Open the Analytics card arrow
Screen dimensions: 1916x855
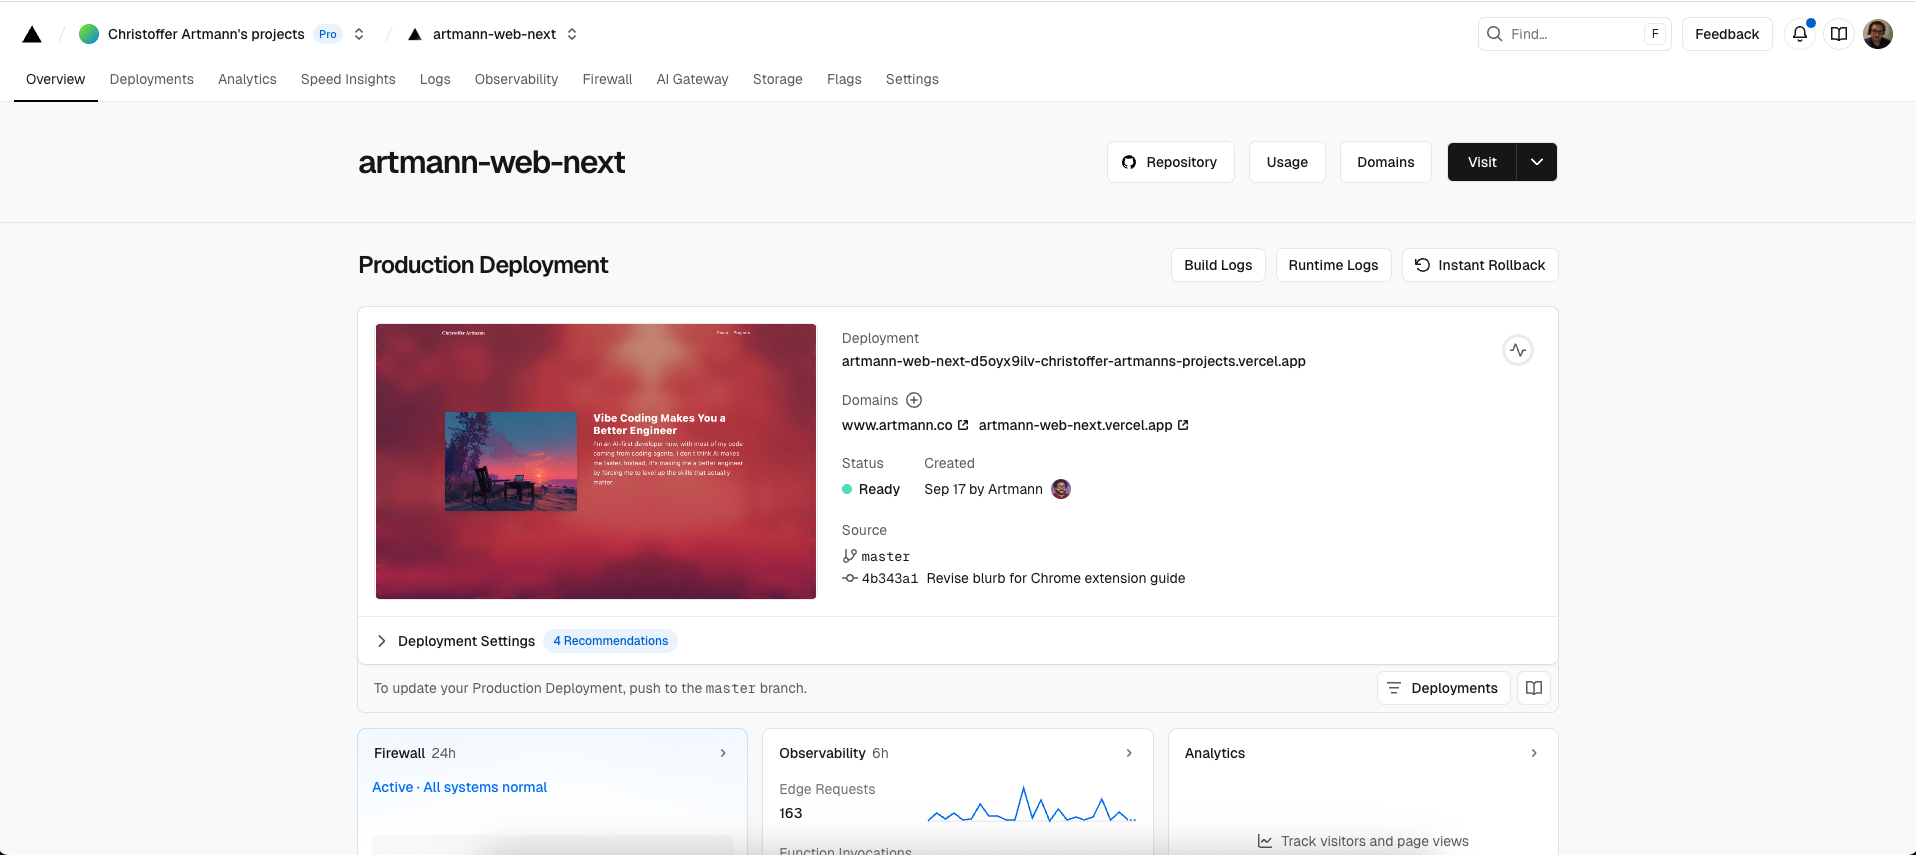[x=1534, y=753]
